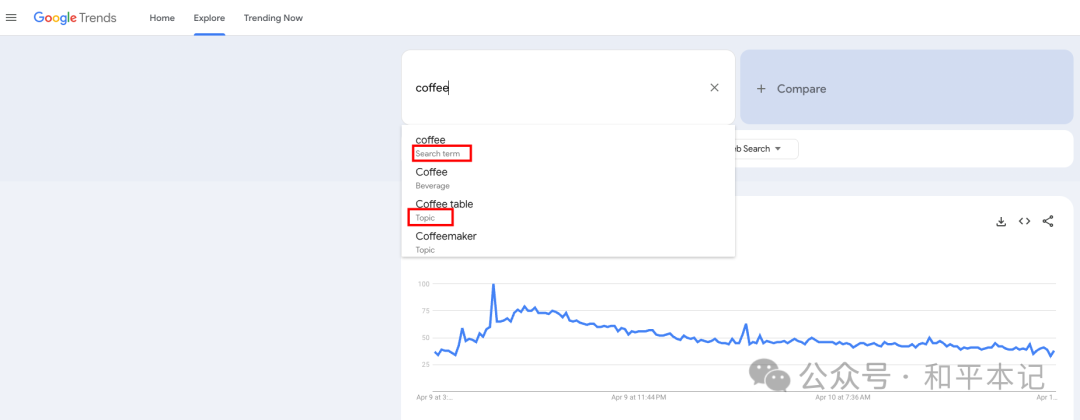Pick Coffee table Topic suggestion
1080x420 pixels.
coord(568,210)
